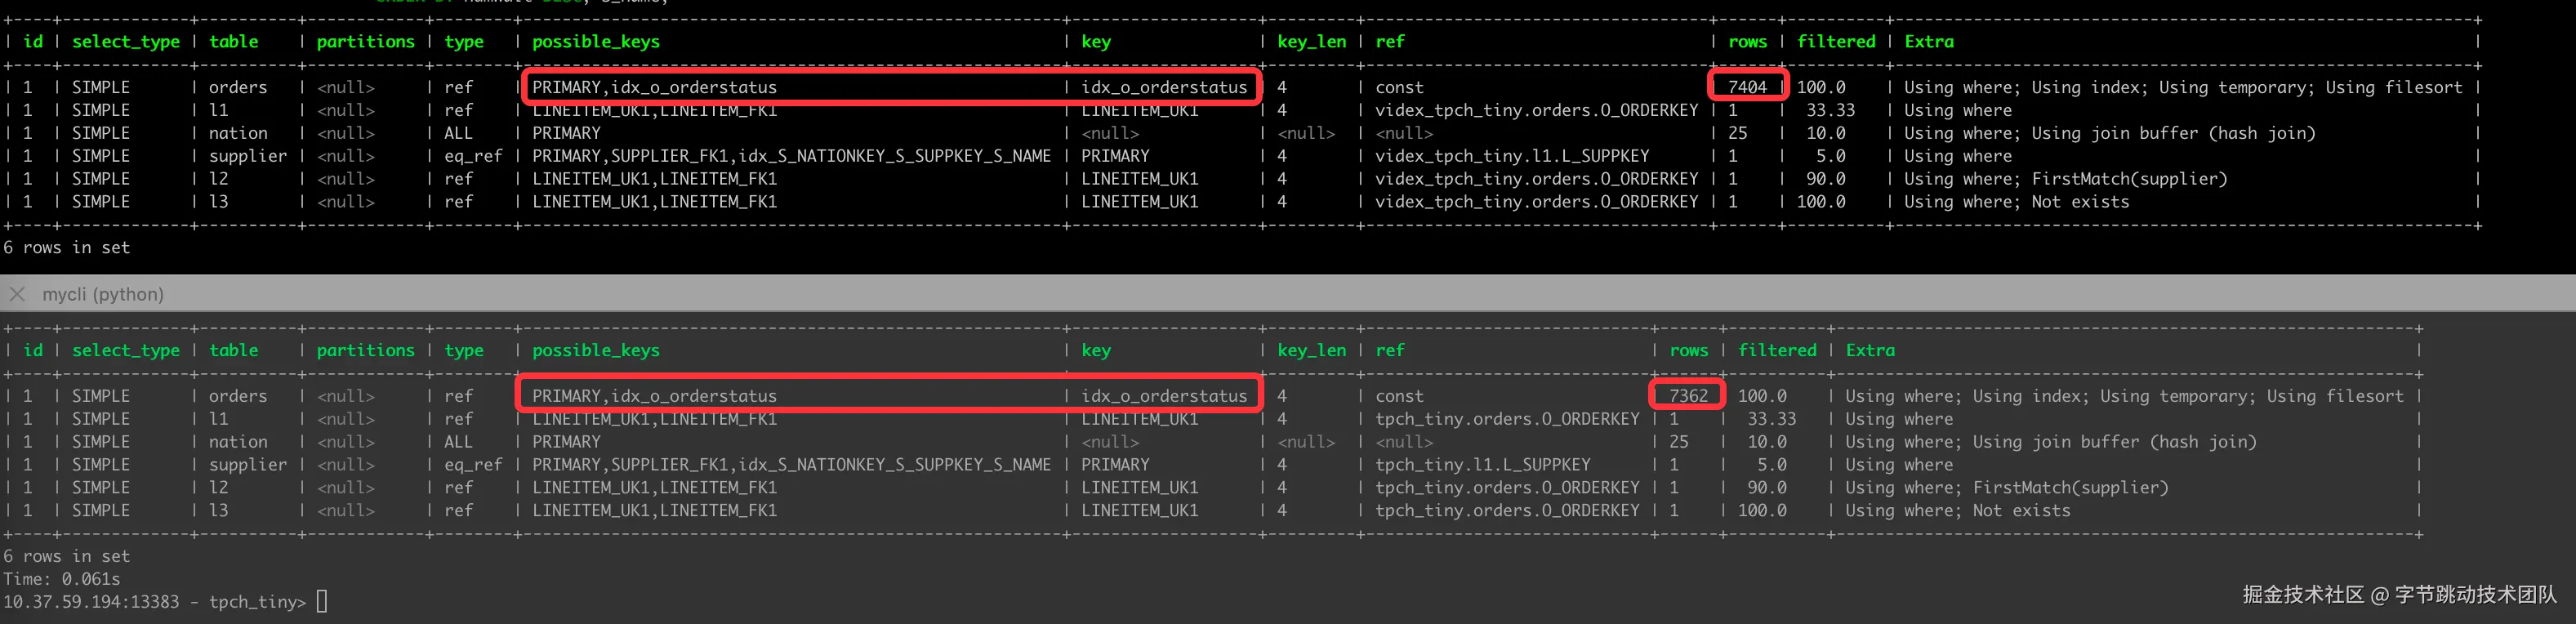The width and height of the screenshot is (2576, 624).
Task: Close the mycli (python) pane
Action: [17, 294]
